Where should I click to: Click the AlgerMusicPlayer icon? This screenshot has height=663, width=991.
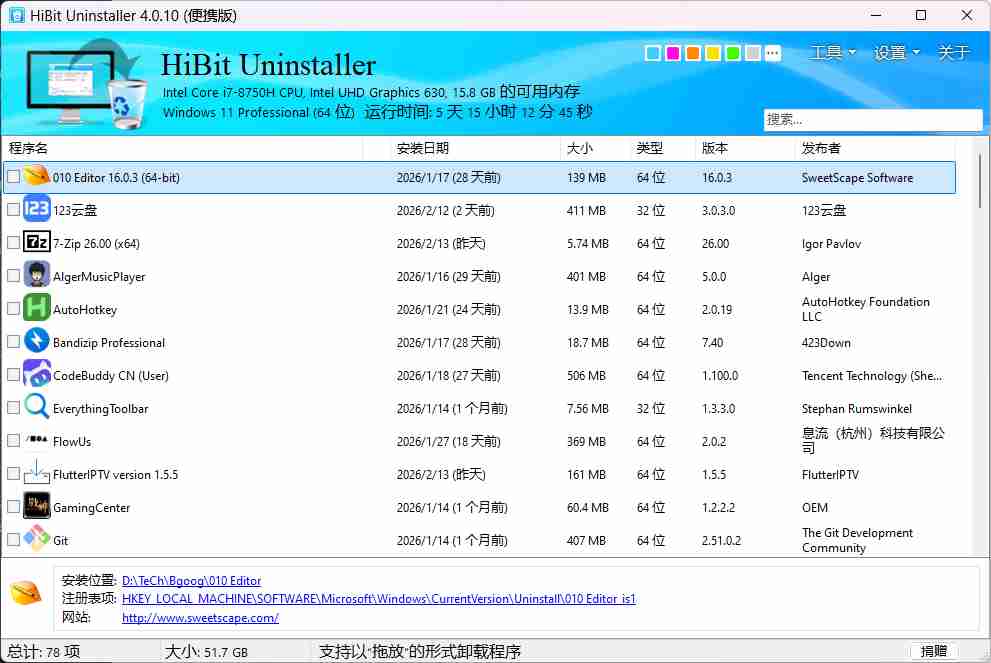coord(37,276)
